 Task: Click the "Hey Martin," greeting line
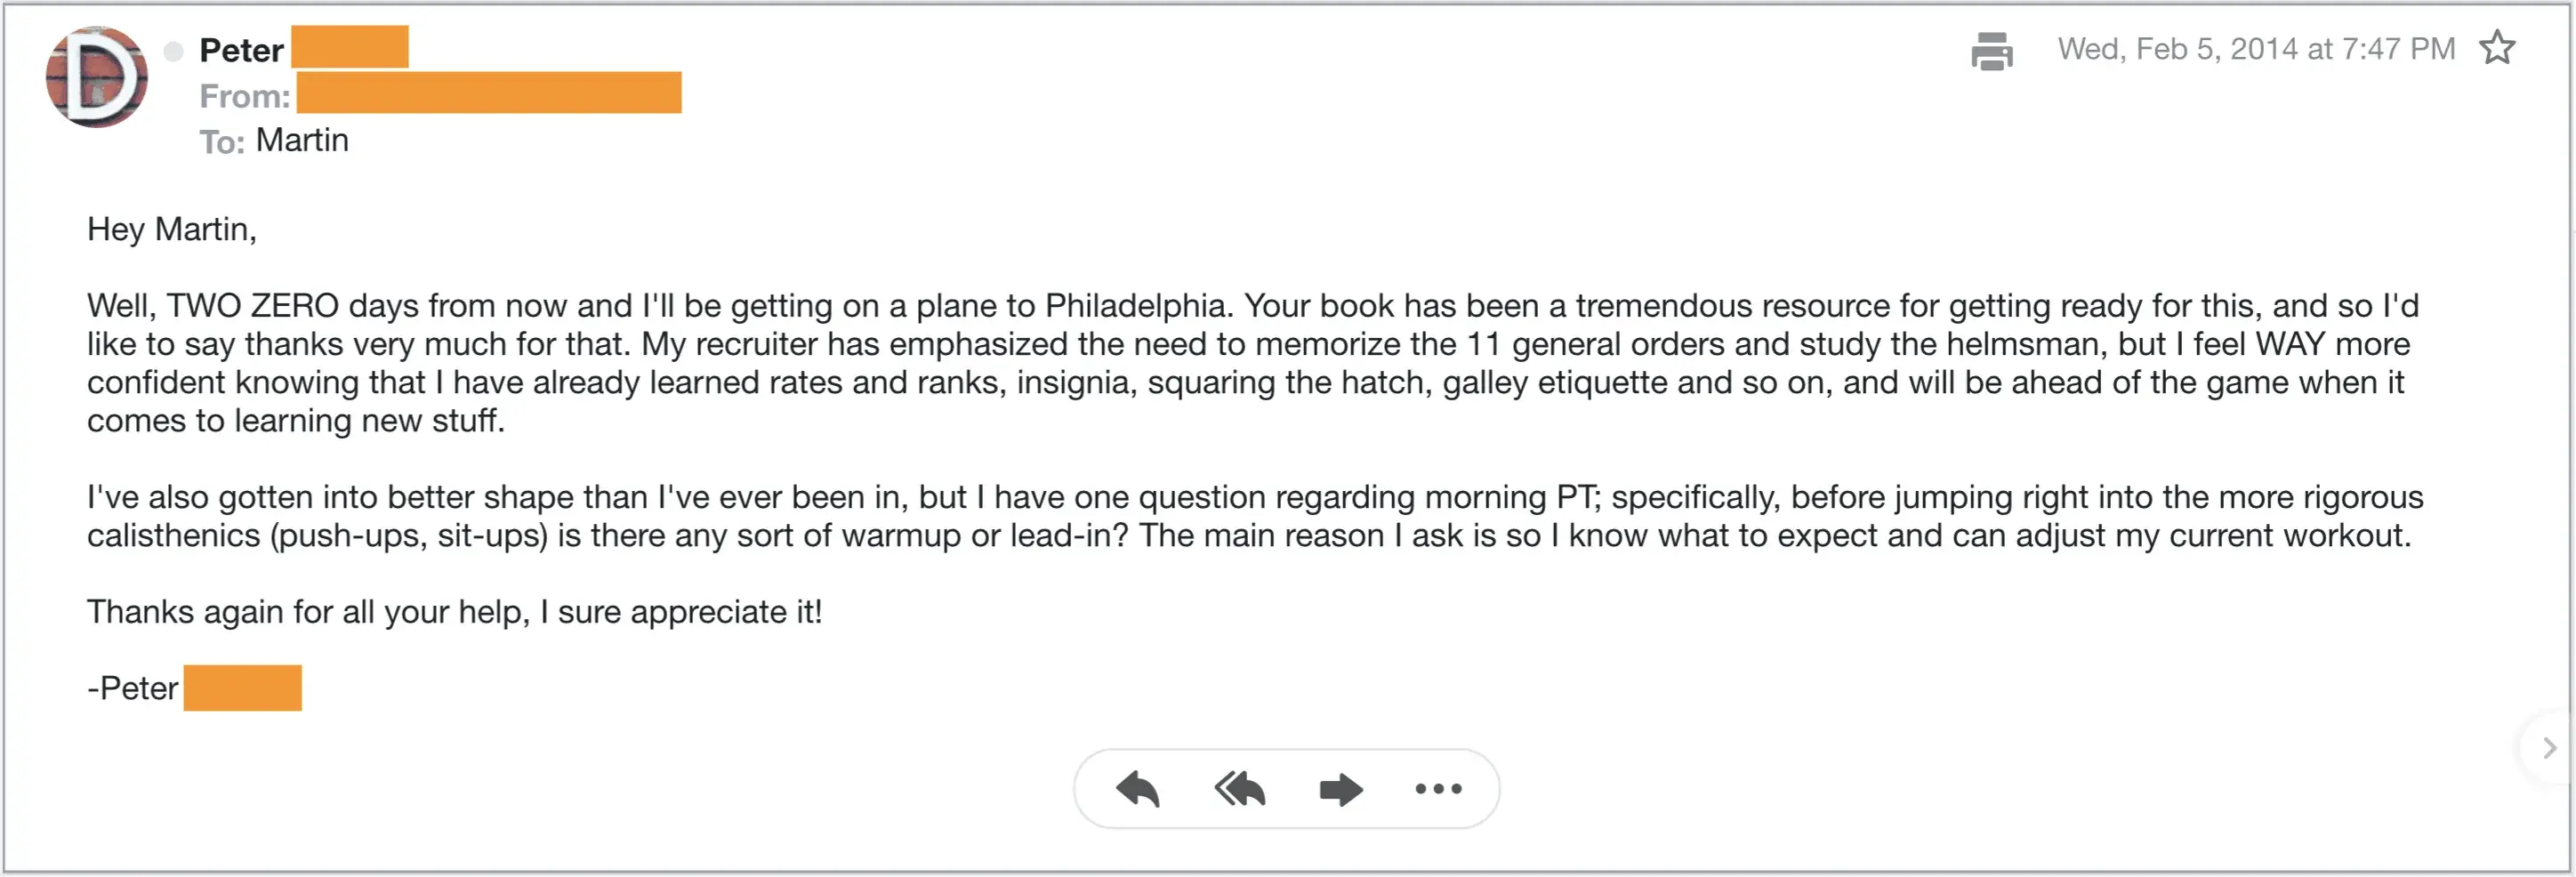(x=172, y=229)
